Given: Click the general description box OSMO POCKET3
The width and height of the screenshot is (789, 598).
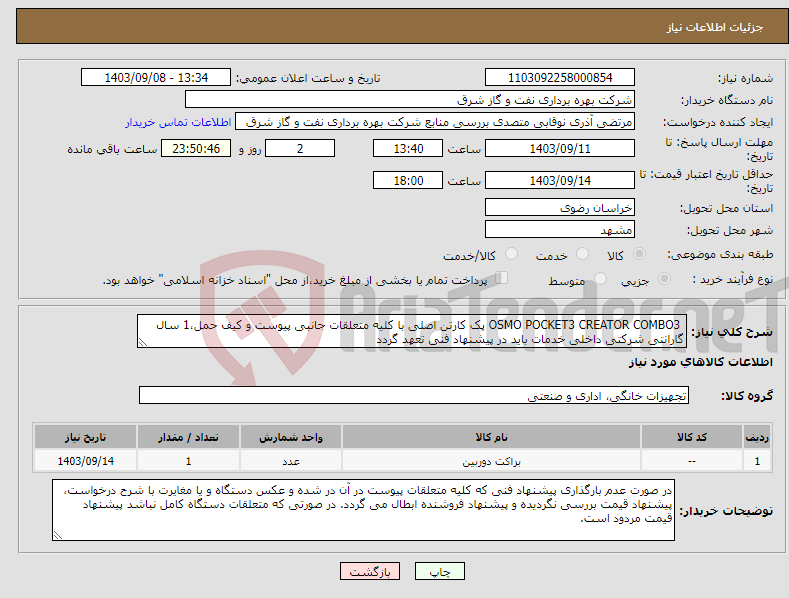Looking at the screenshot, I should (x=412, y=331).
